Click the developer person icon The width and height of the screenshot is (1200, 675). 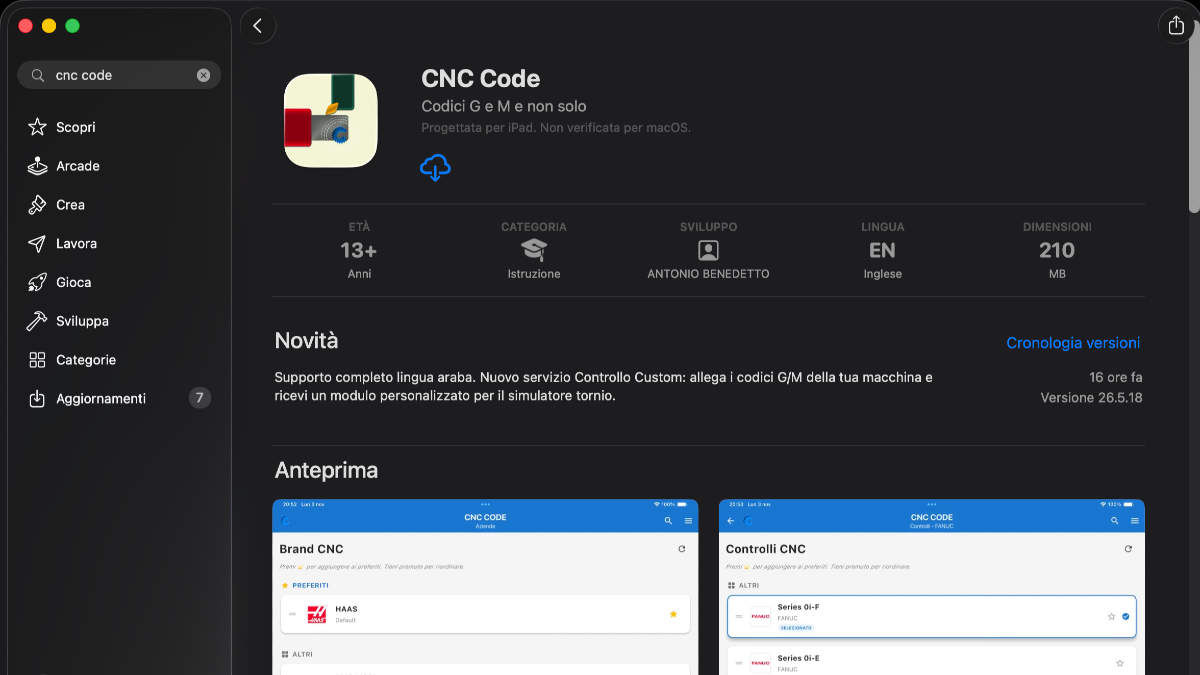coord(708,250)
